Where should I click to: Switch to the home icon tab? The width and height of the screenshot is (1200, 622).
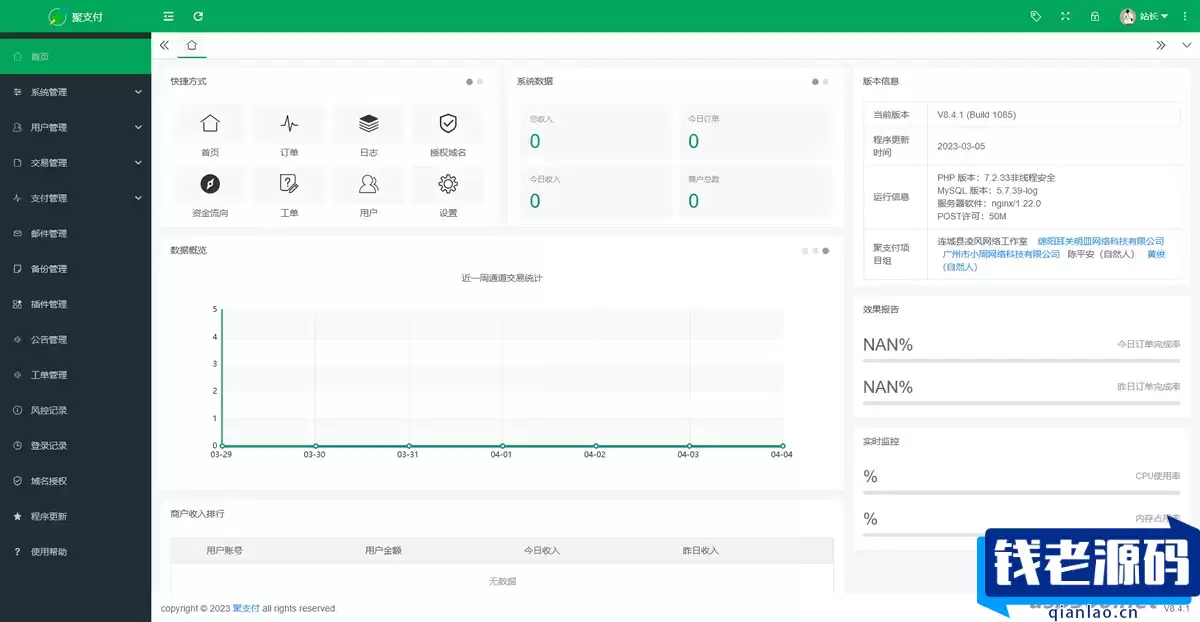pos(192,45)
